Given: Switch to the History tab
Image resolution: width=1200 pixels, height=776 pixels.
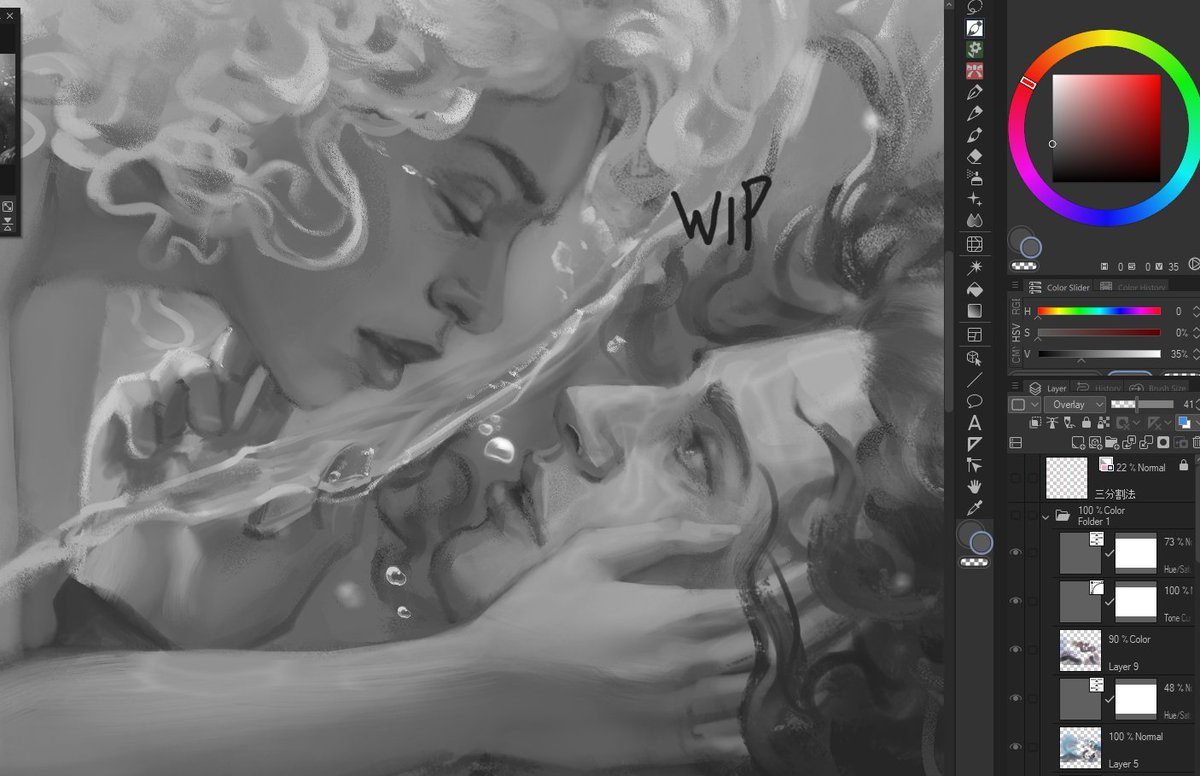Looking at the screenshot, I should 1098,388.
